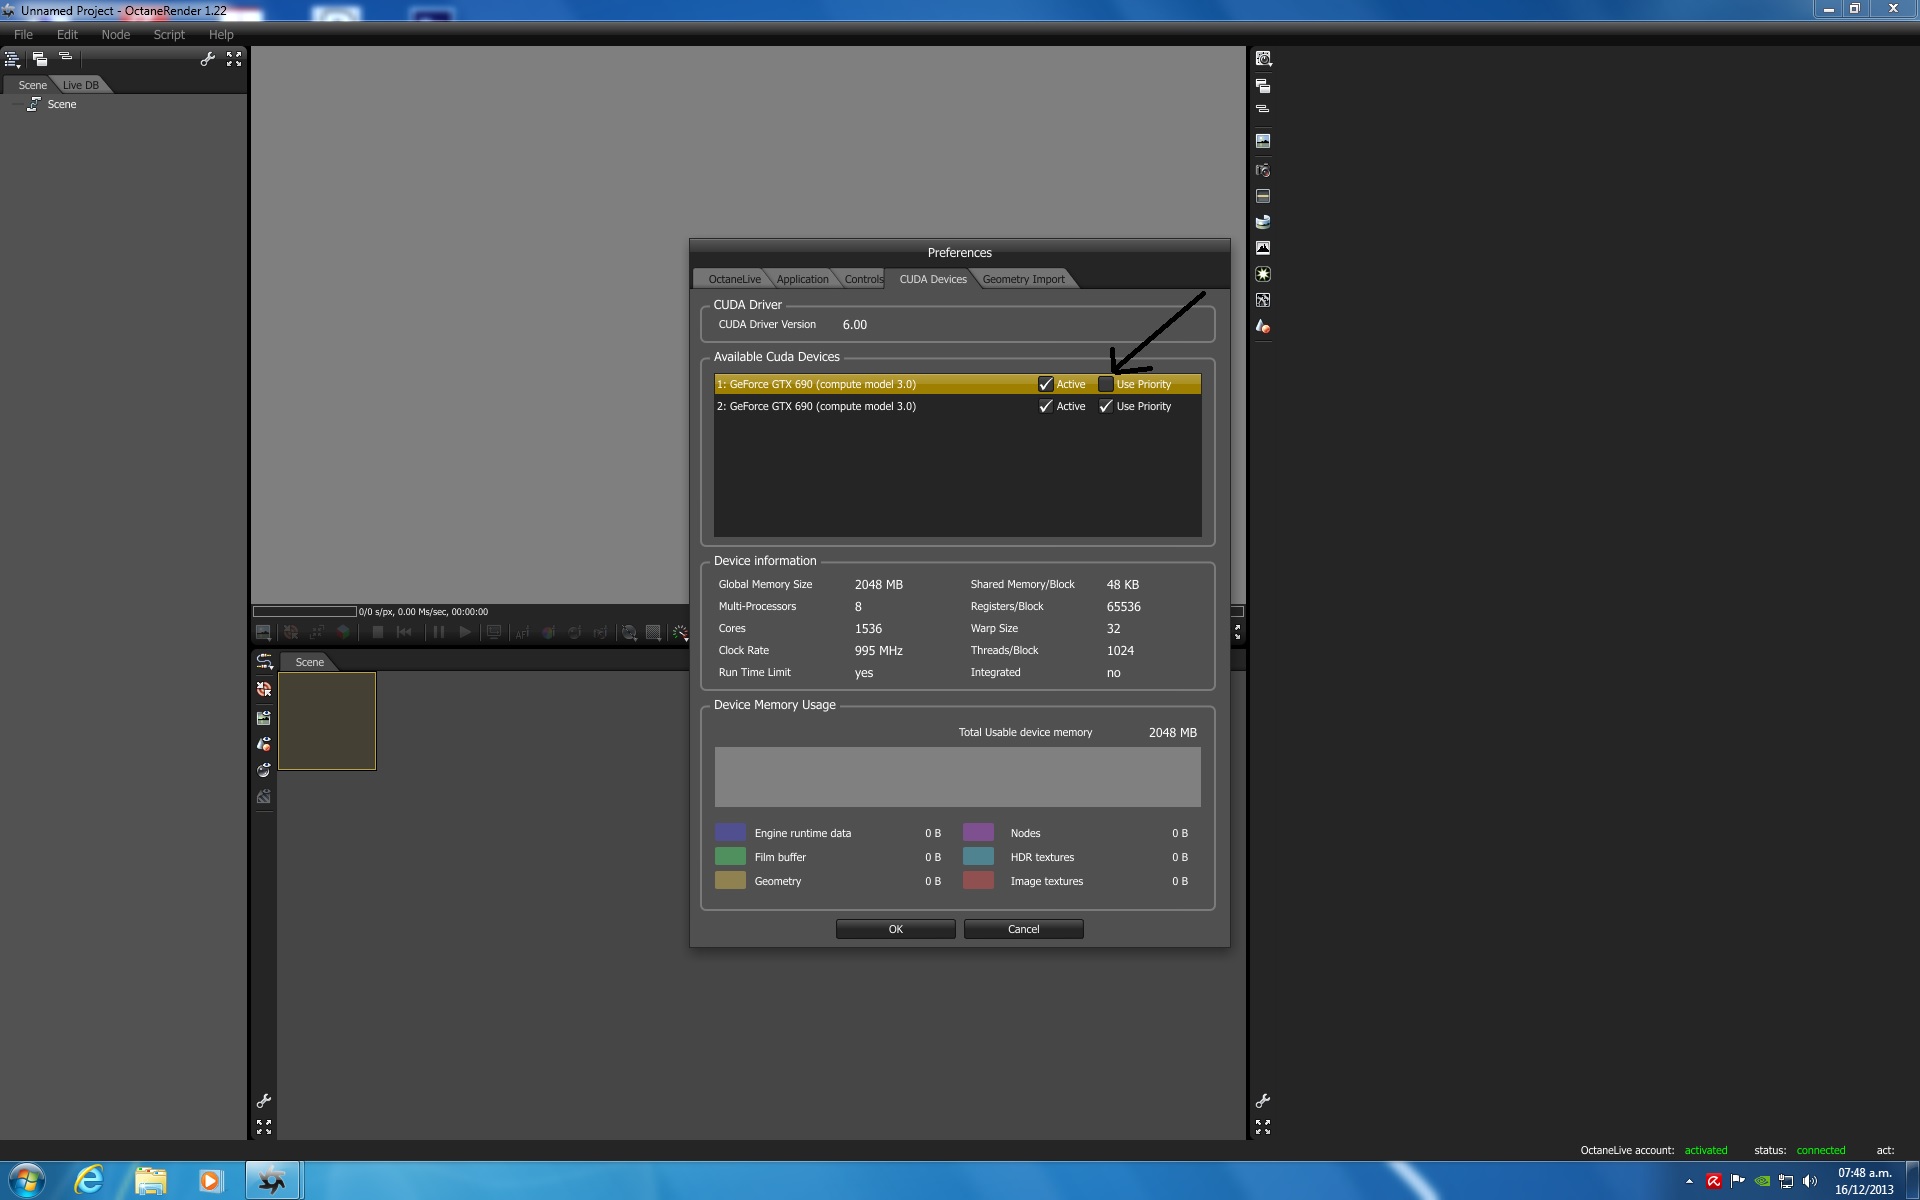Disable Use Priority for the second GeForce GTX 690
Image resolution: width=1920 pixels, height=1200 pixels.
1106,406
